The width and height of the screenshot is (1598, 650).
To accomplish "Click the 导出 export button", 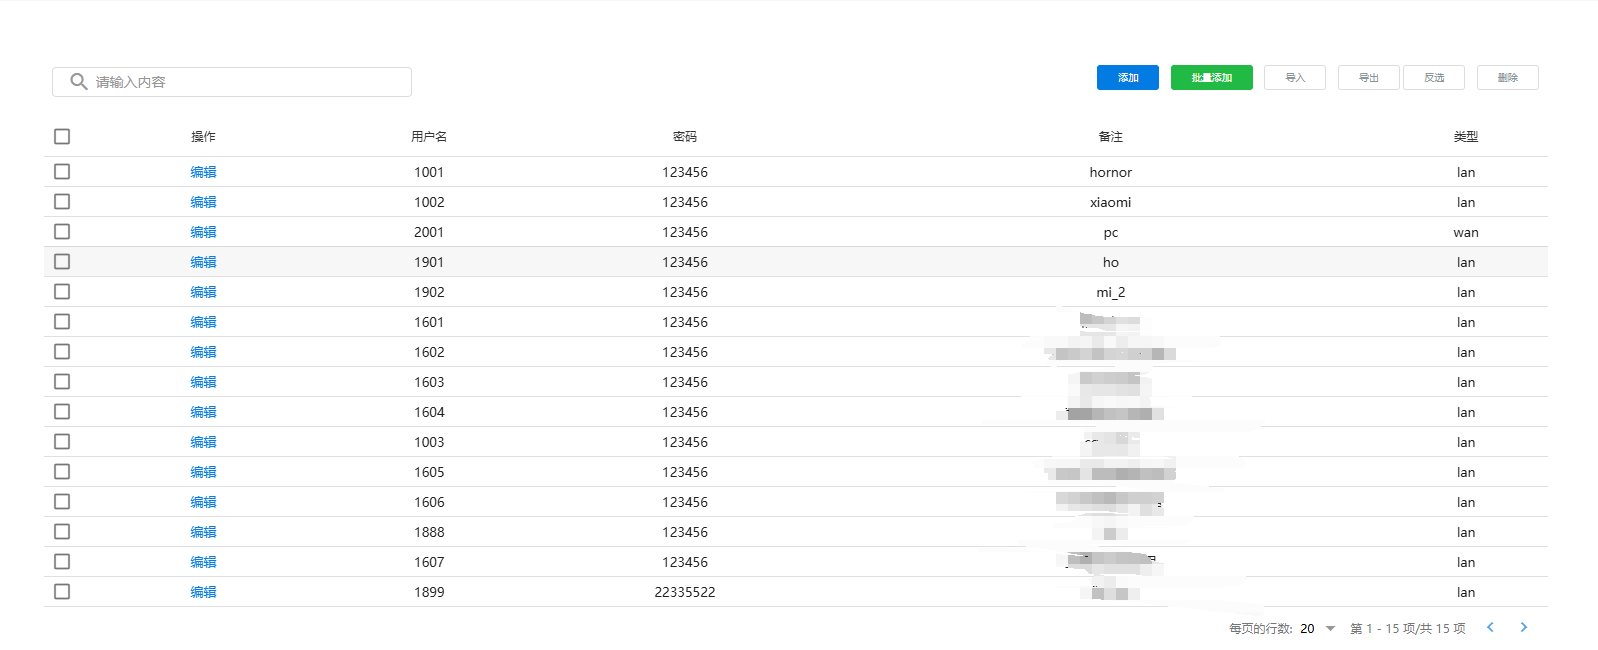I will (x=1368, y=78).
